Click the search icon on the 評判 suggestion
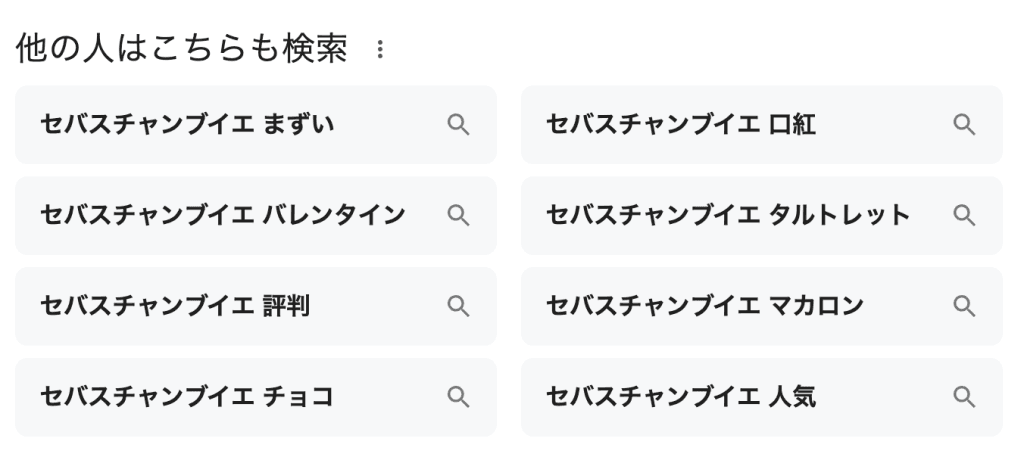1024x457 pixels. 458,306
